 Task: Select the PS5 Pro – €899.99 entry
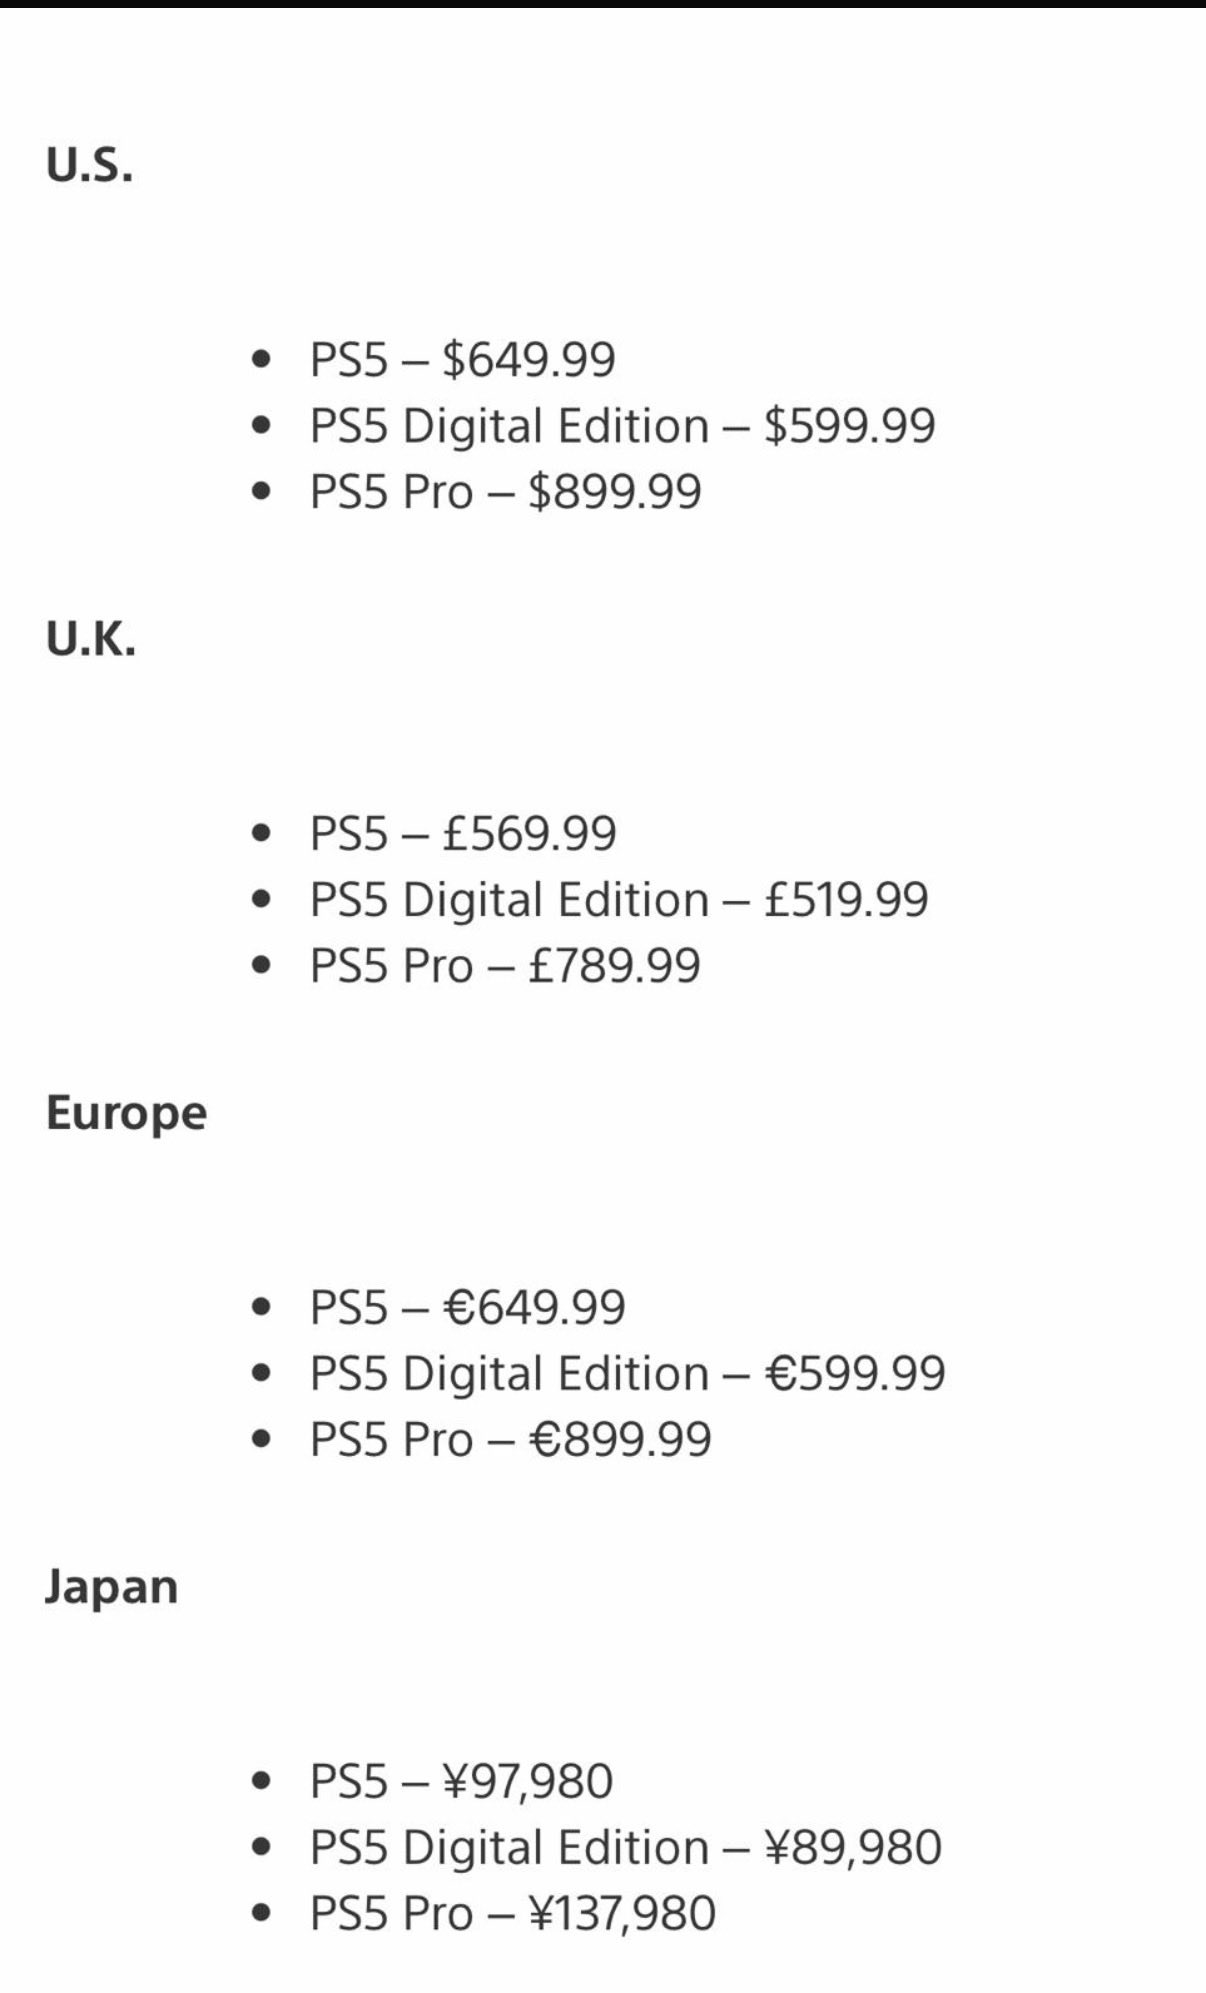[x=510, y=1439]
